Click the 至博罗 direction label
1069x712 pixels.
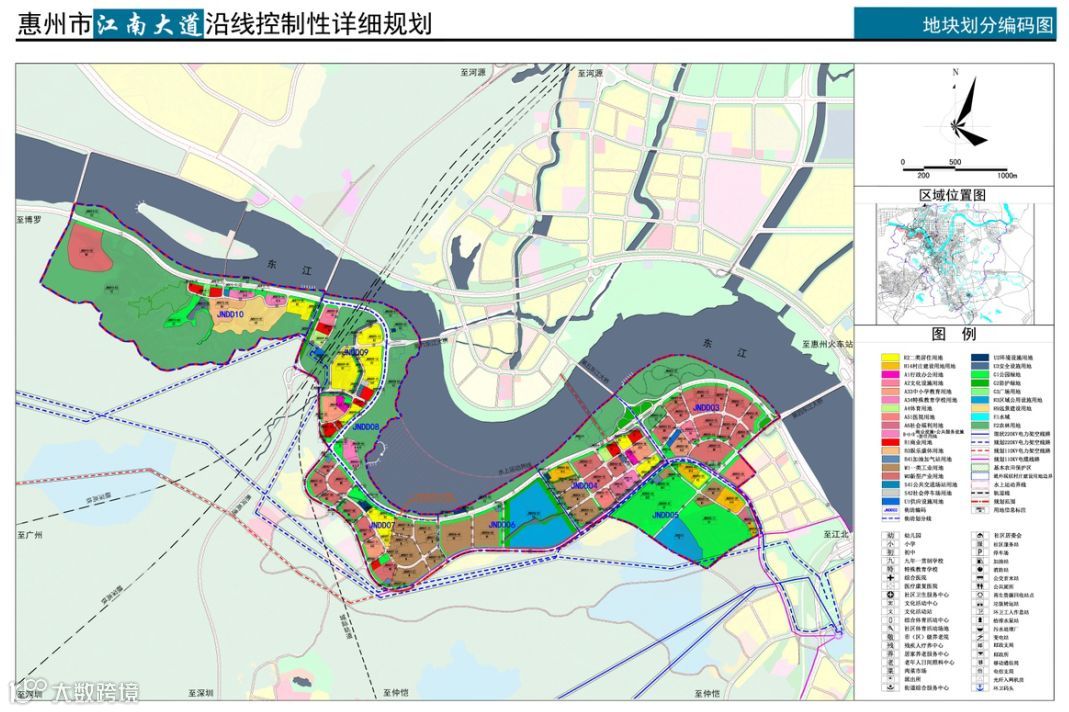tap(30, 220)
